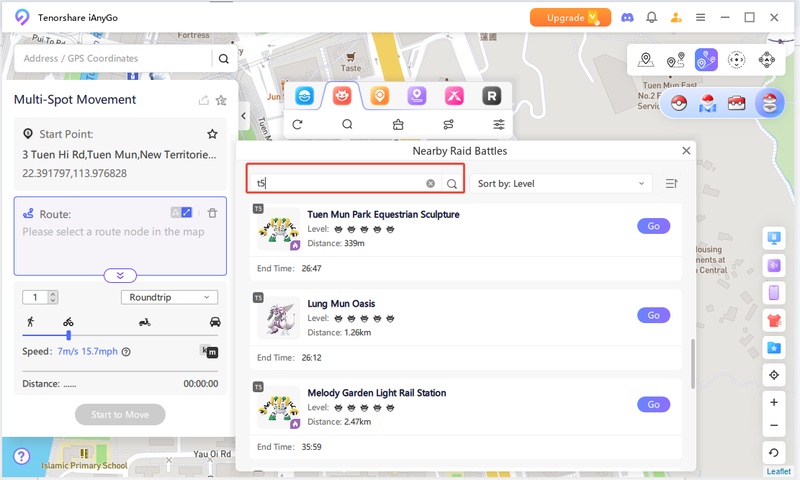
Task: Open the hamburger menu icon
Action: (701, 18)
